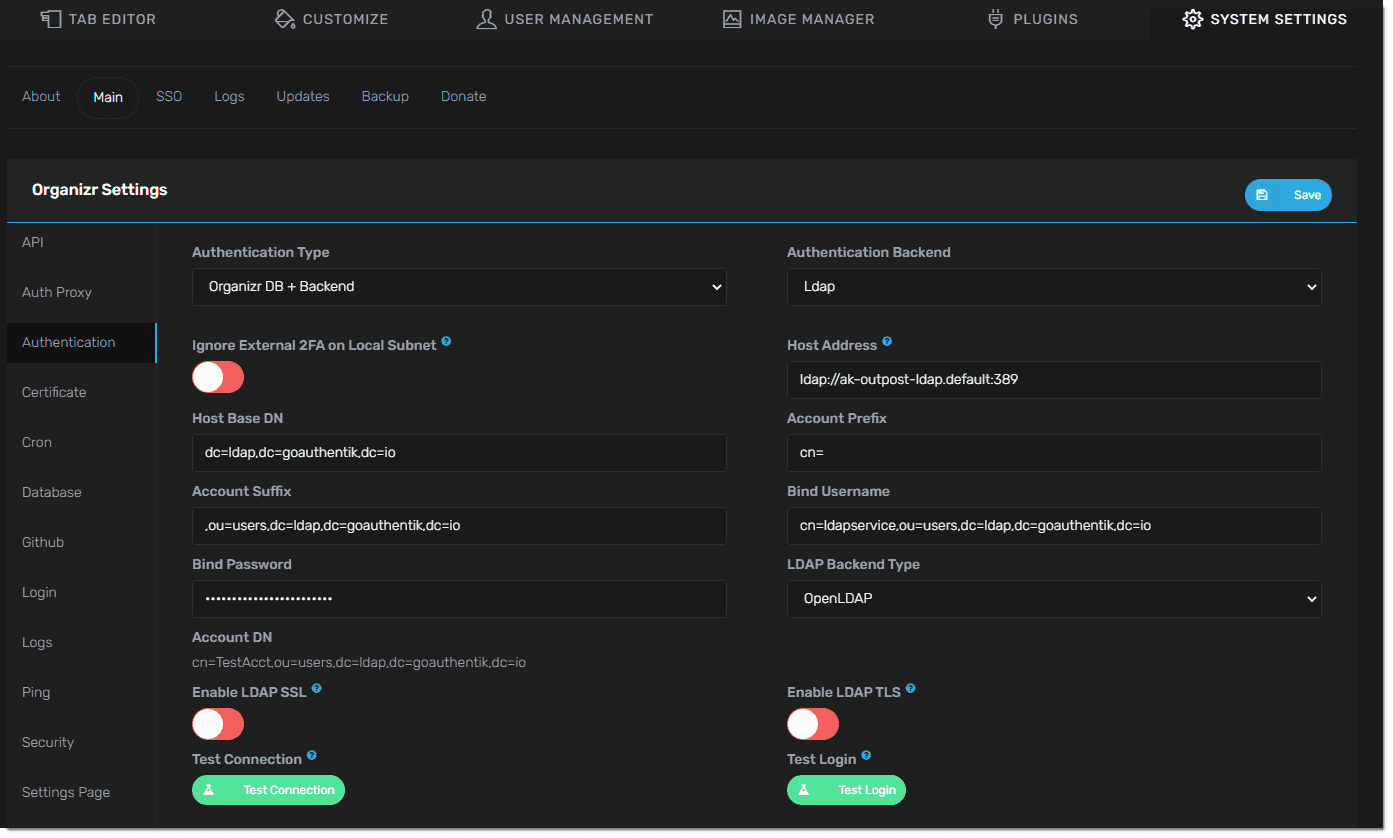Image resolution: width=1393 pixels, height=838 pixels.
Task: Click the Image Manager picture icon
Action: (733, 19)
